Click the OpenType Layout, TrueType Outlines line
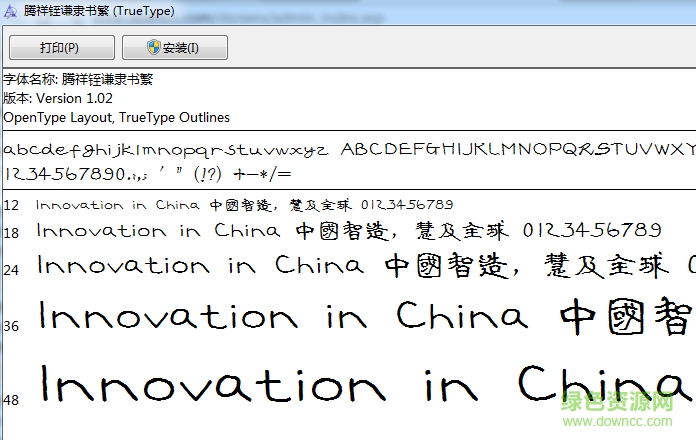The height and width of the screenshot is (440, 696). point(117,117)
